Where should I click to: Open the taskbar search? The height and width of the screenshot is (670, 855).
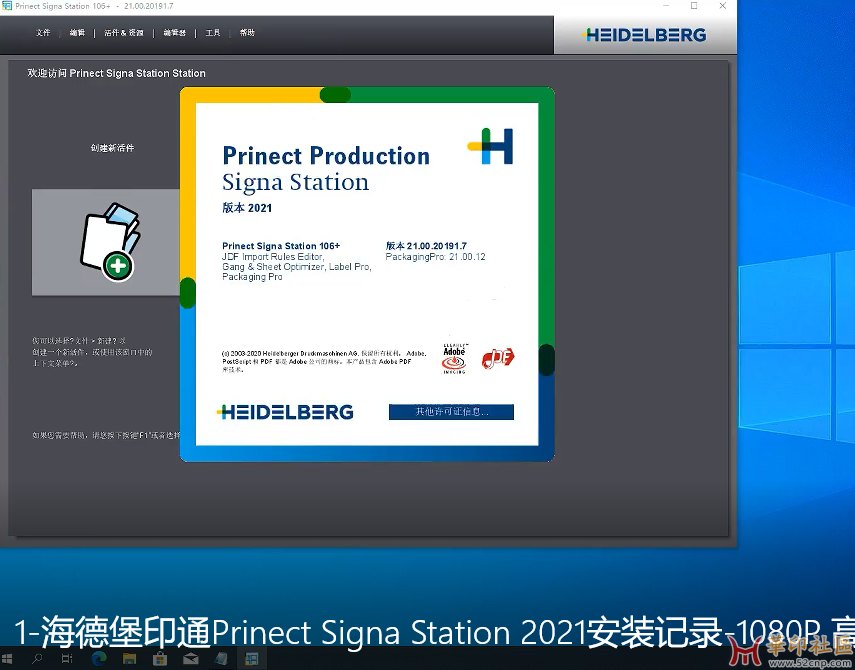(37, 659)
